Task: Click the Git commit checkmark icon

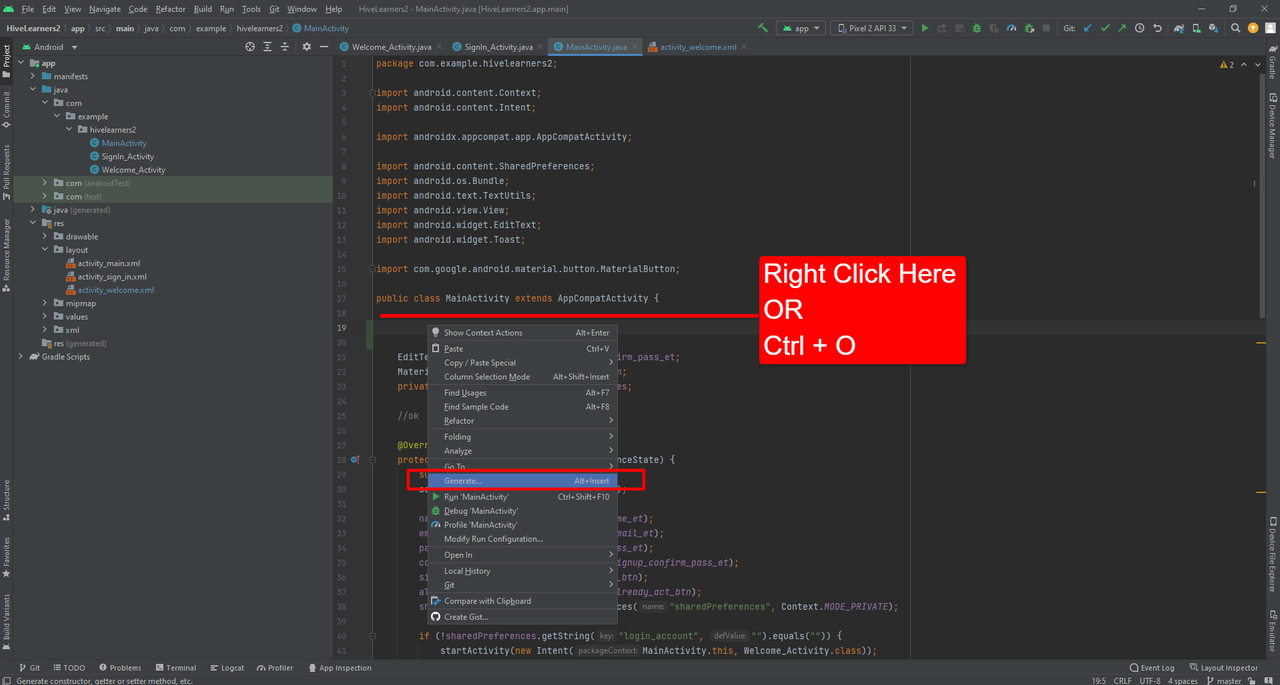Action: point(1105,28)
